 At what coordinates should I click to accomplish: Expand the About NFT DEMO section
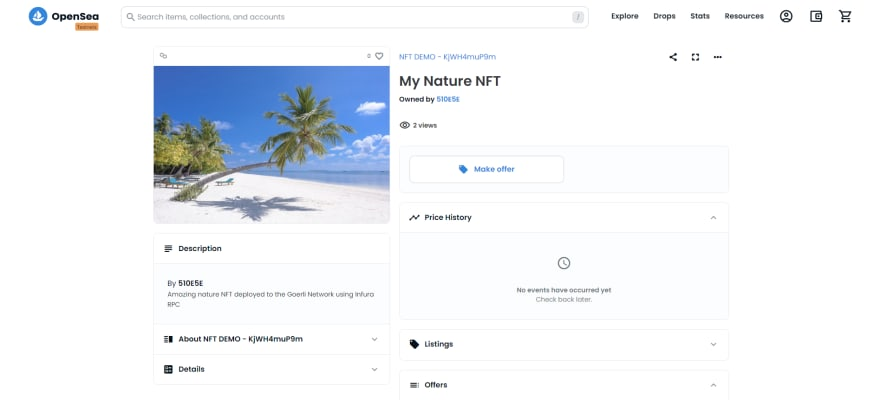click(x=374, y=339)
